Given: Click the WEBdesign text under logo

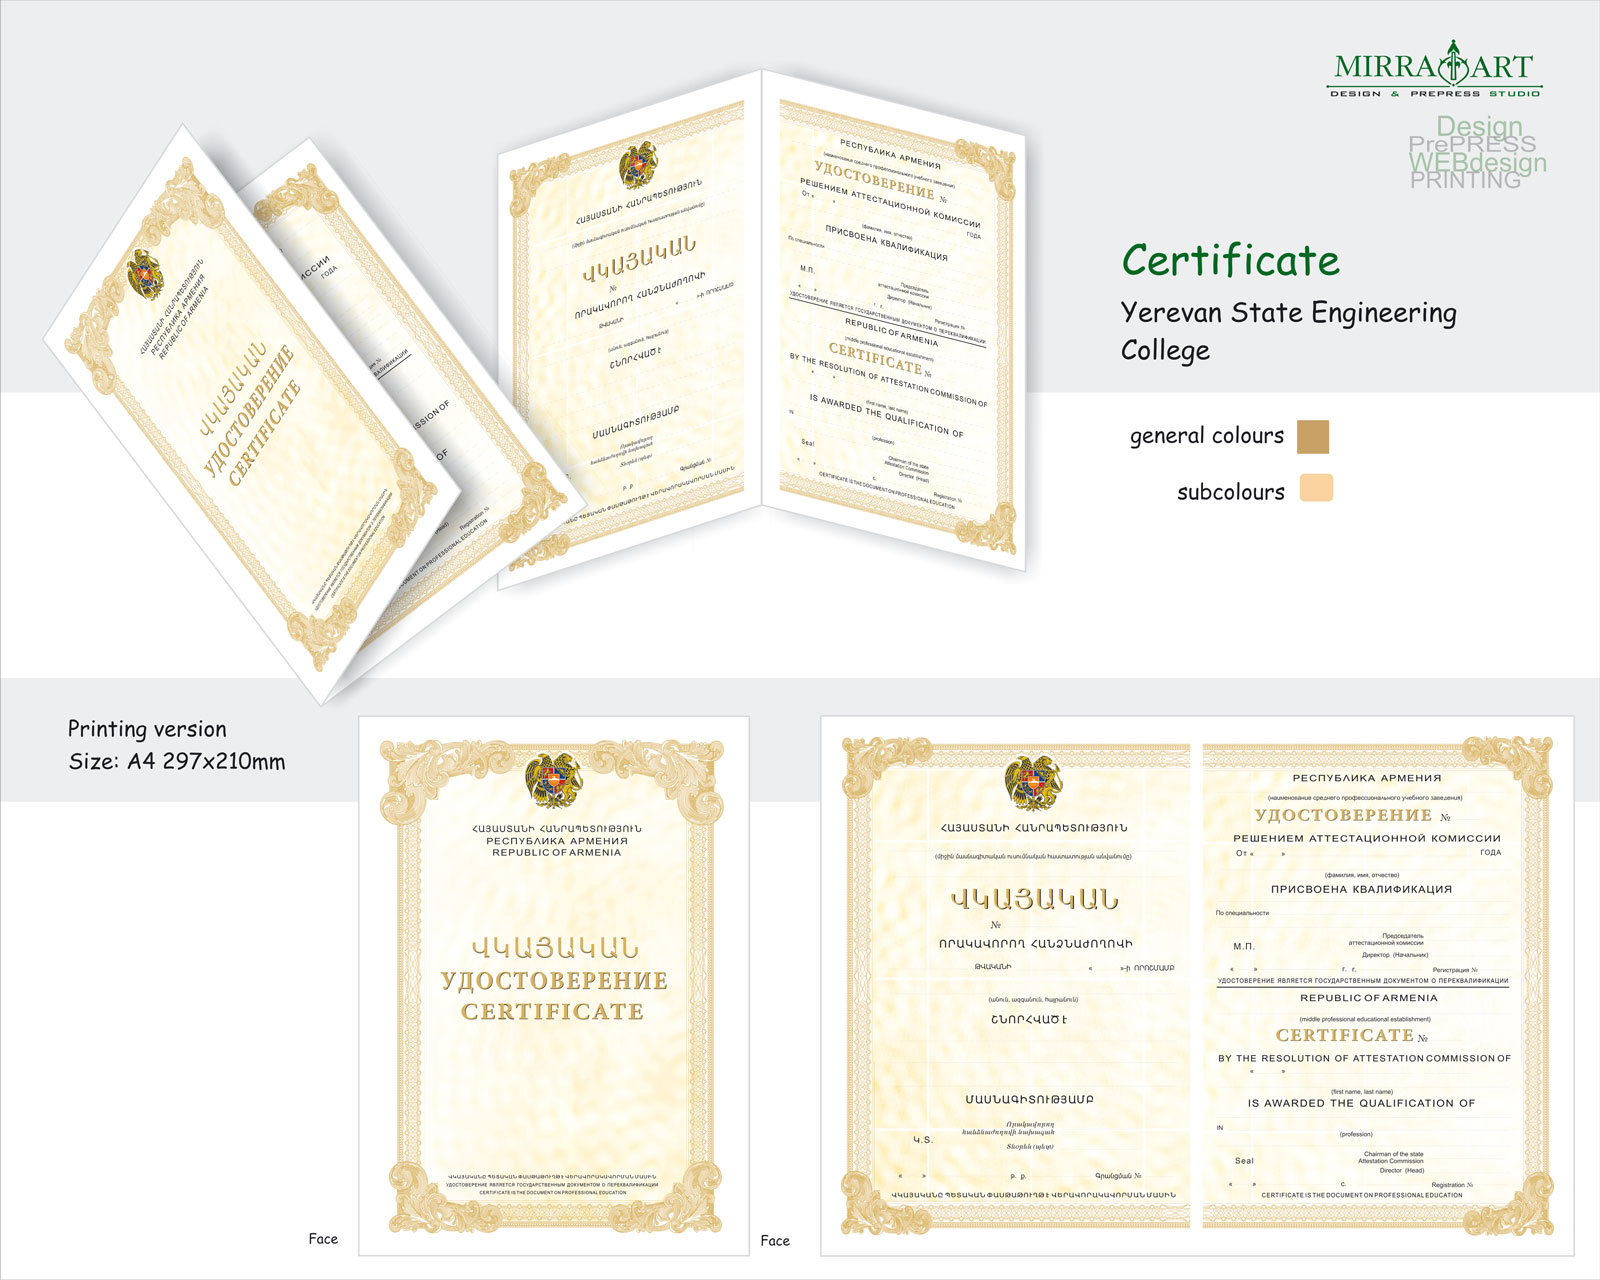Looking at the screenshot, I should [x=1477, y=162].
